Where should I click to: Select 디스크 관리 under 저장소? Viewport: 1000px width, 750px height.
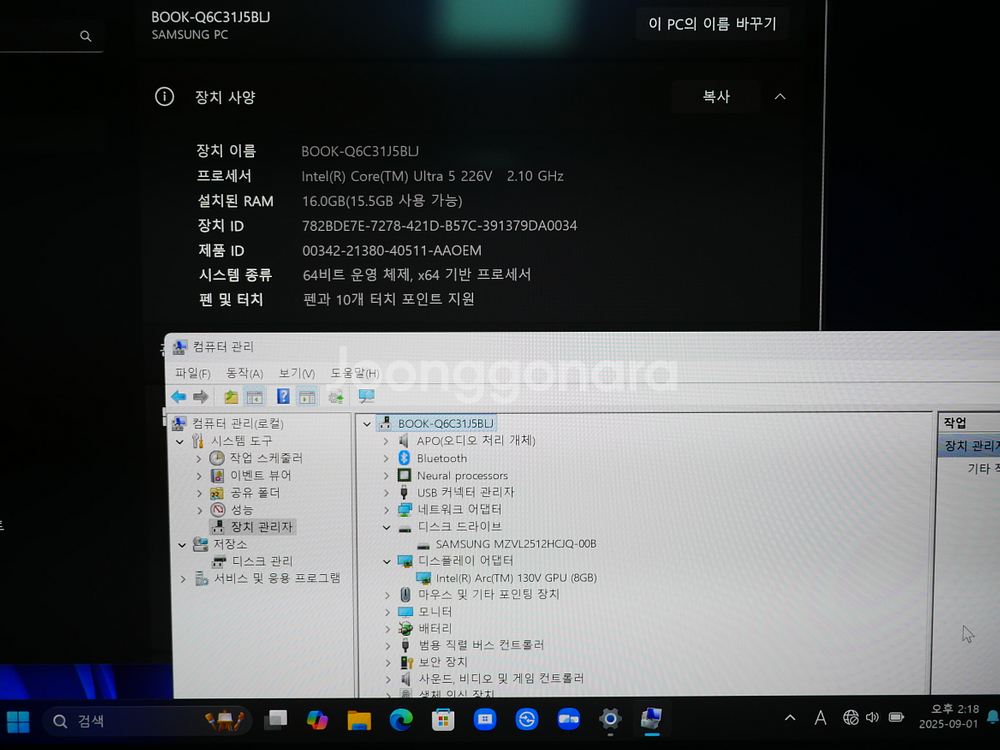pos(262,561)
